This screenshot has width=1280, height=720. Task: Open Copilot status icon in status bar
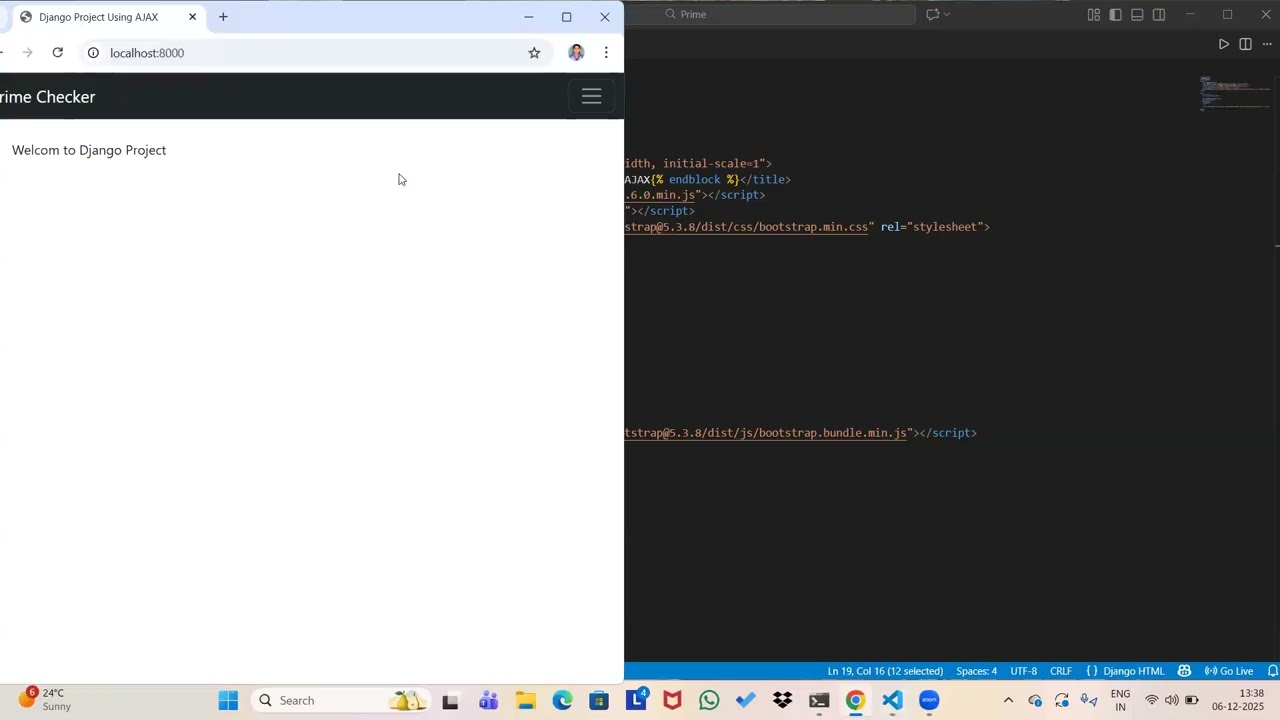click(1184, 671)
